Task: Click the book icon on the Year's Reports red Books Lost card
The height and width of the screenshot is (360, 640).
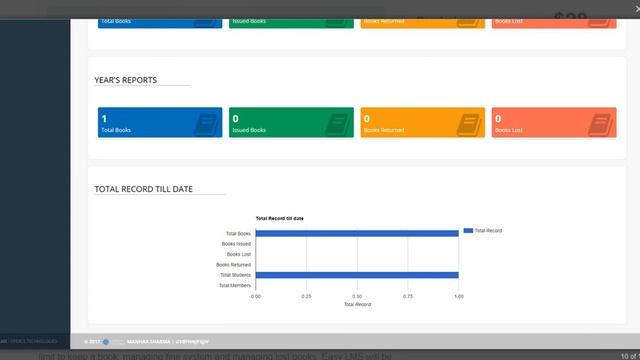Action: pos(600,124)
